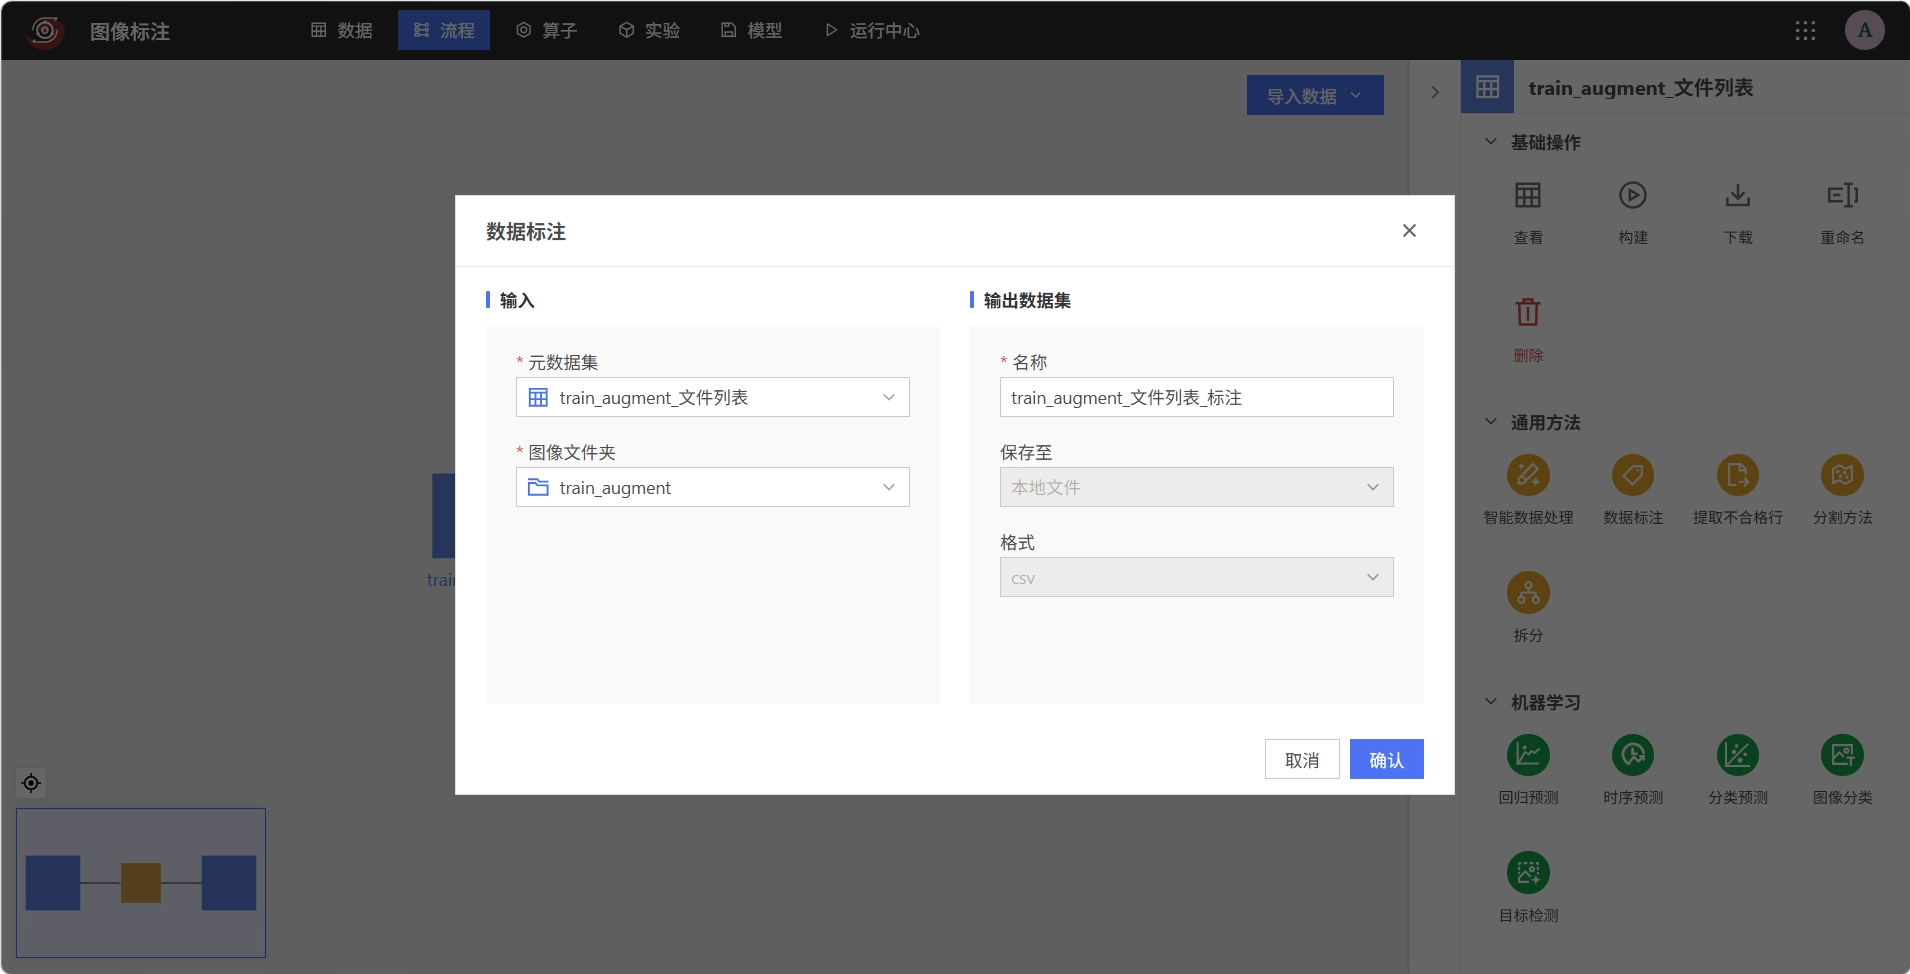Click the 名称 output name input field
Screen dimensions: 1910x974
coord(1196,397)
